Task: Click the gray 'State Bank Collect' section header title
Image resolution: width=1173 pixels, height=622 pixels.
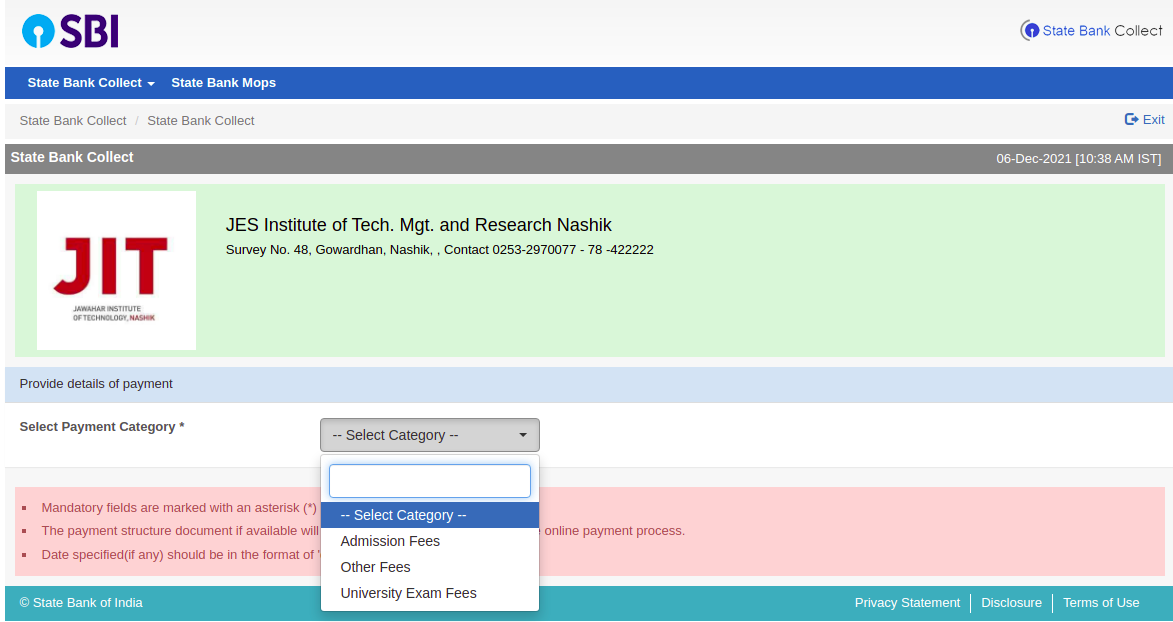Action: 72,157
